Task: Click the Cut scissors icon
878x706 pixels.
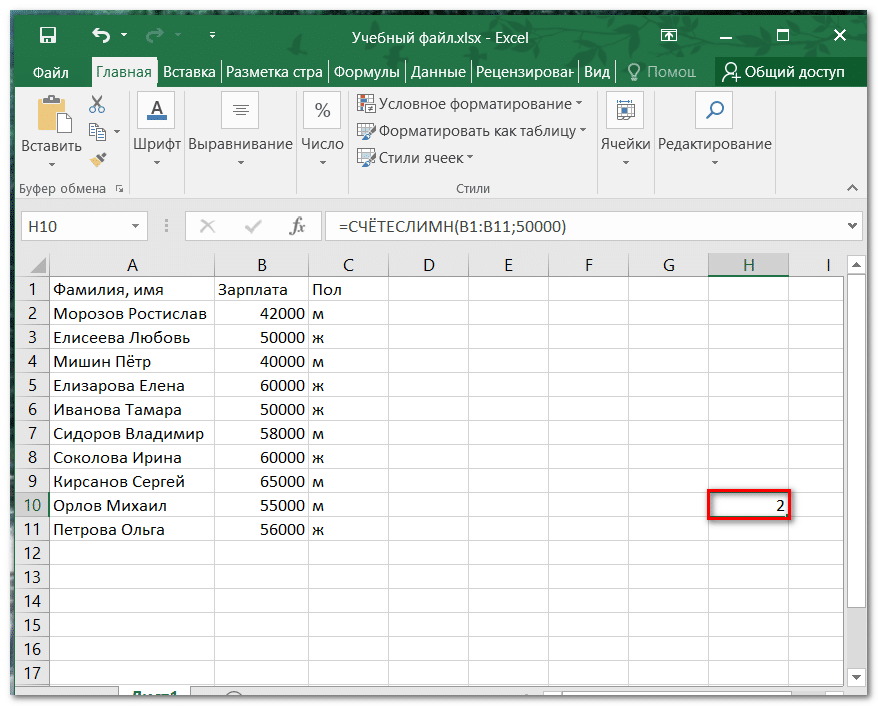Action: [x=97, y=104]
